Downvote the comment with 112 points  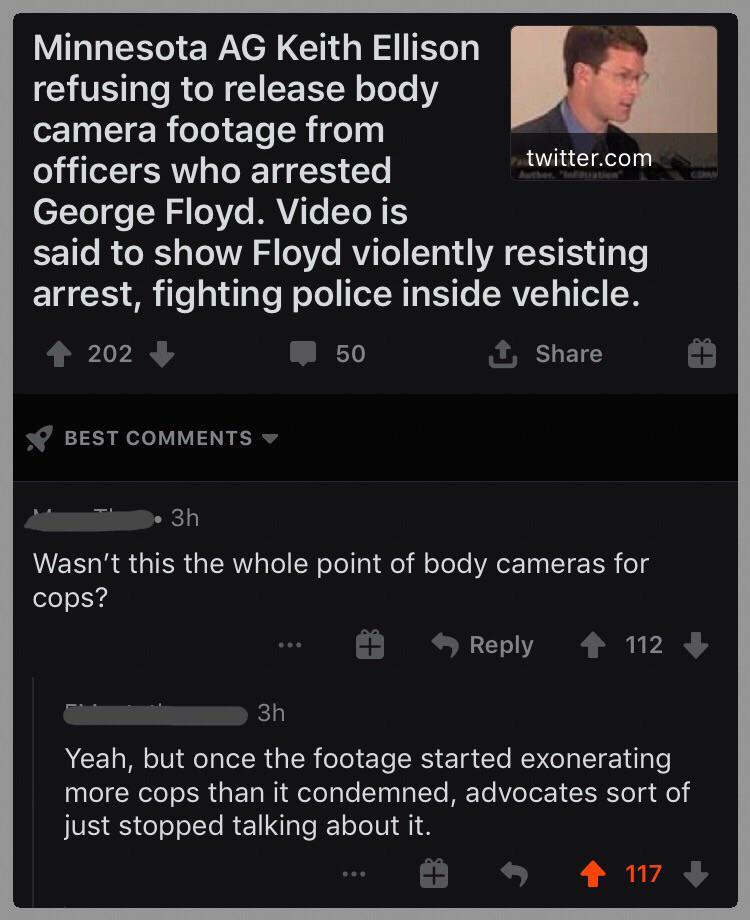(x=694, y=646)
